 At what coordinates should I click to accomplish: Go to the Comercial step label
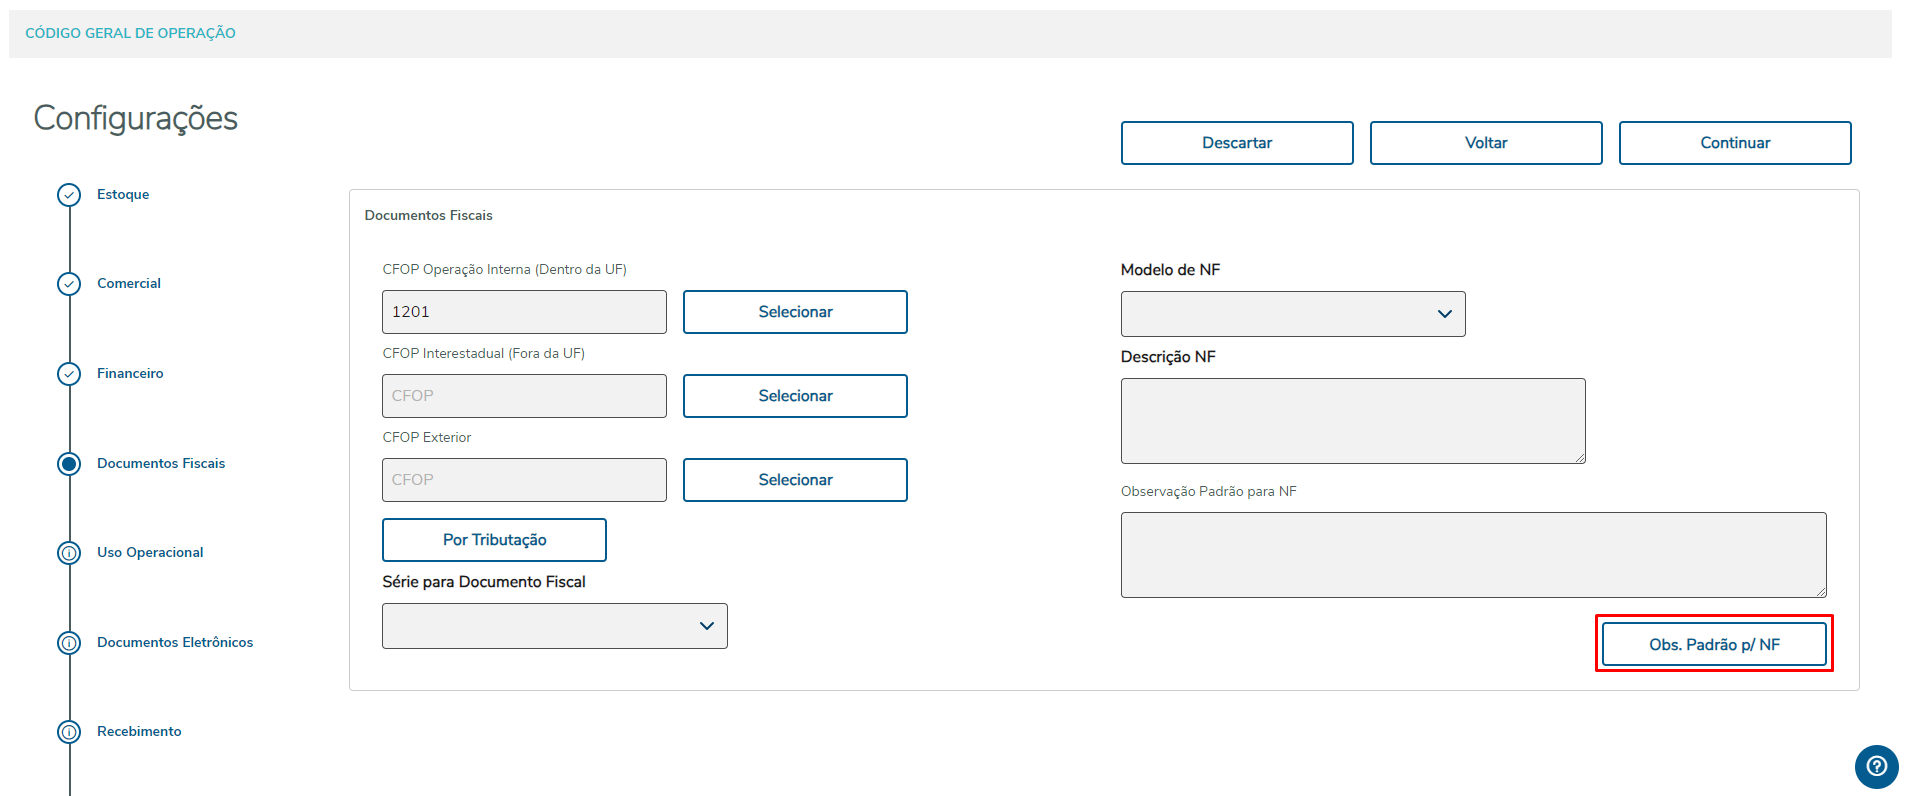pos(129,284)
